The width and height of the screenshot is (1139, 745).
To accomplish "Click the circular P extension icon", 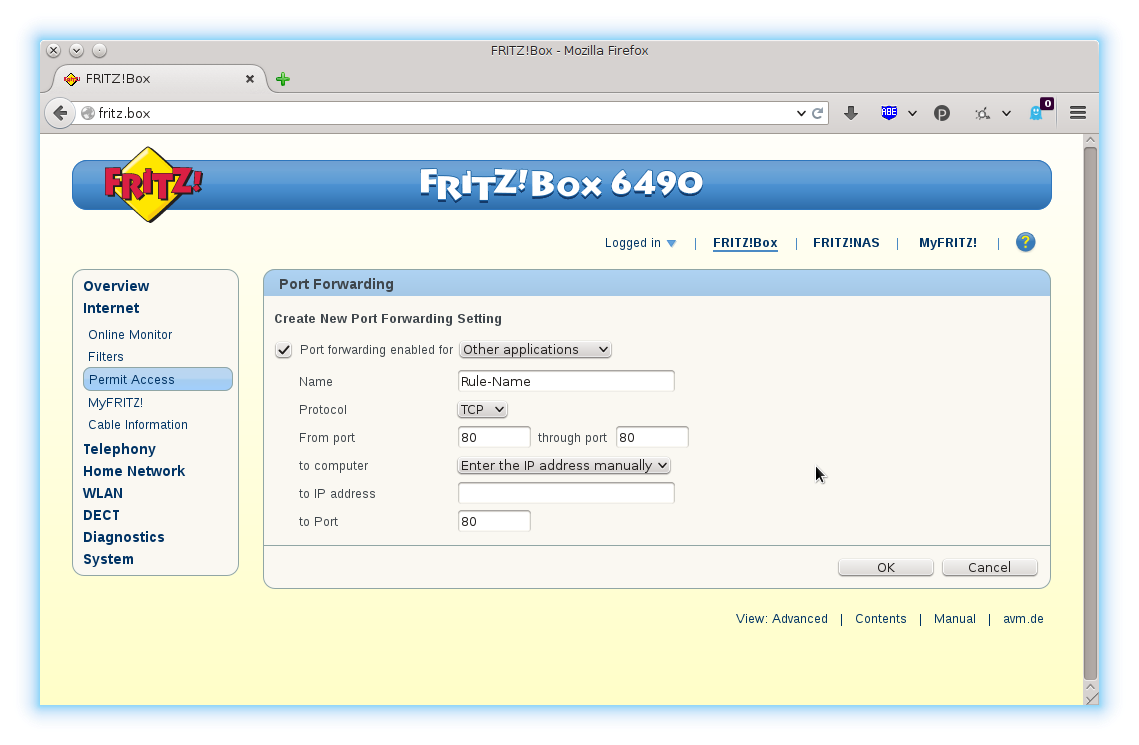I will [x=941, y=112].
